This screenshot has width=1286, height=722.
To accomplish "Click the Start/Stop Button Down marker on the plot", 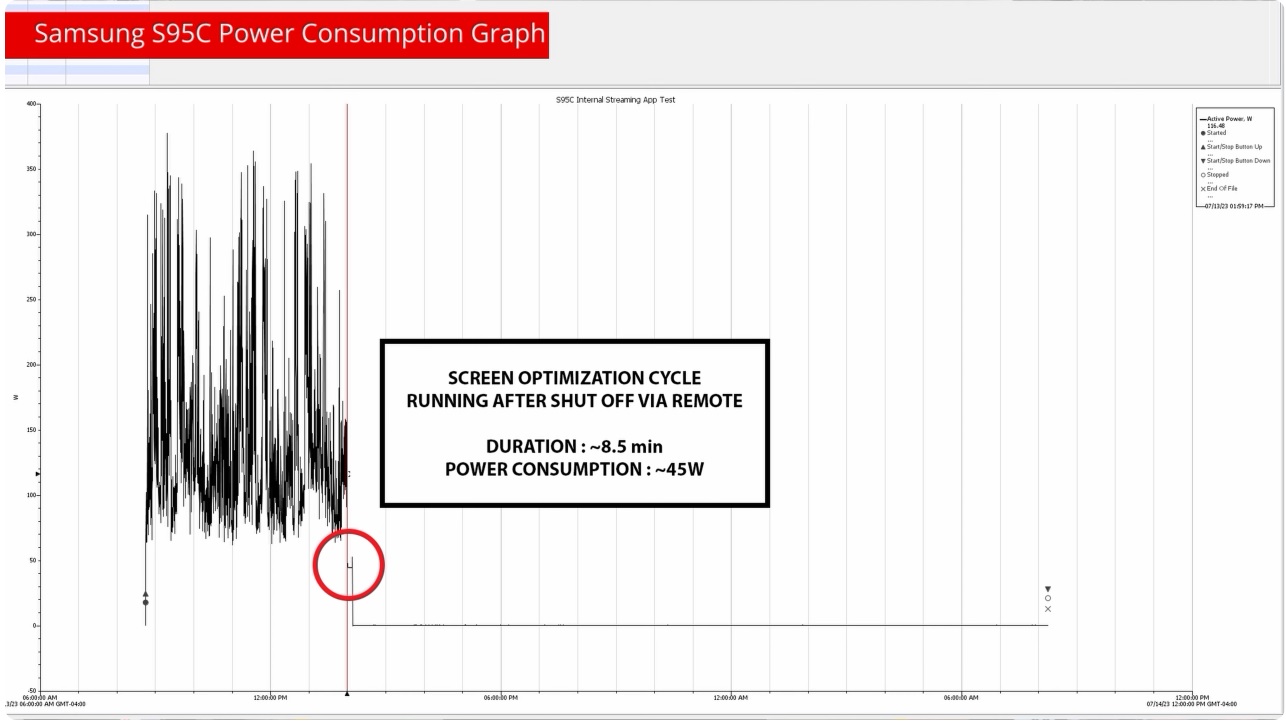I will point(1048,589).
